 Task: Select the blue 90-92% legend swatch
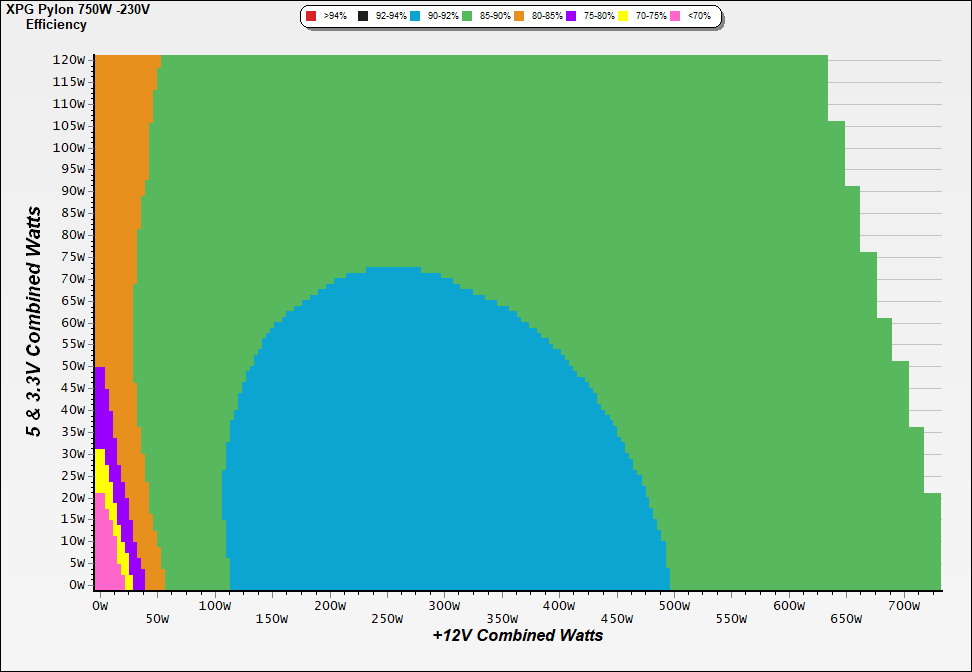[415, 17]
